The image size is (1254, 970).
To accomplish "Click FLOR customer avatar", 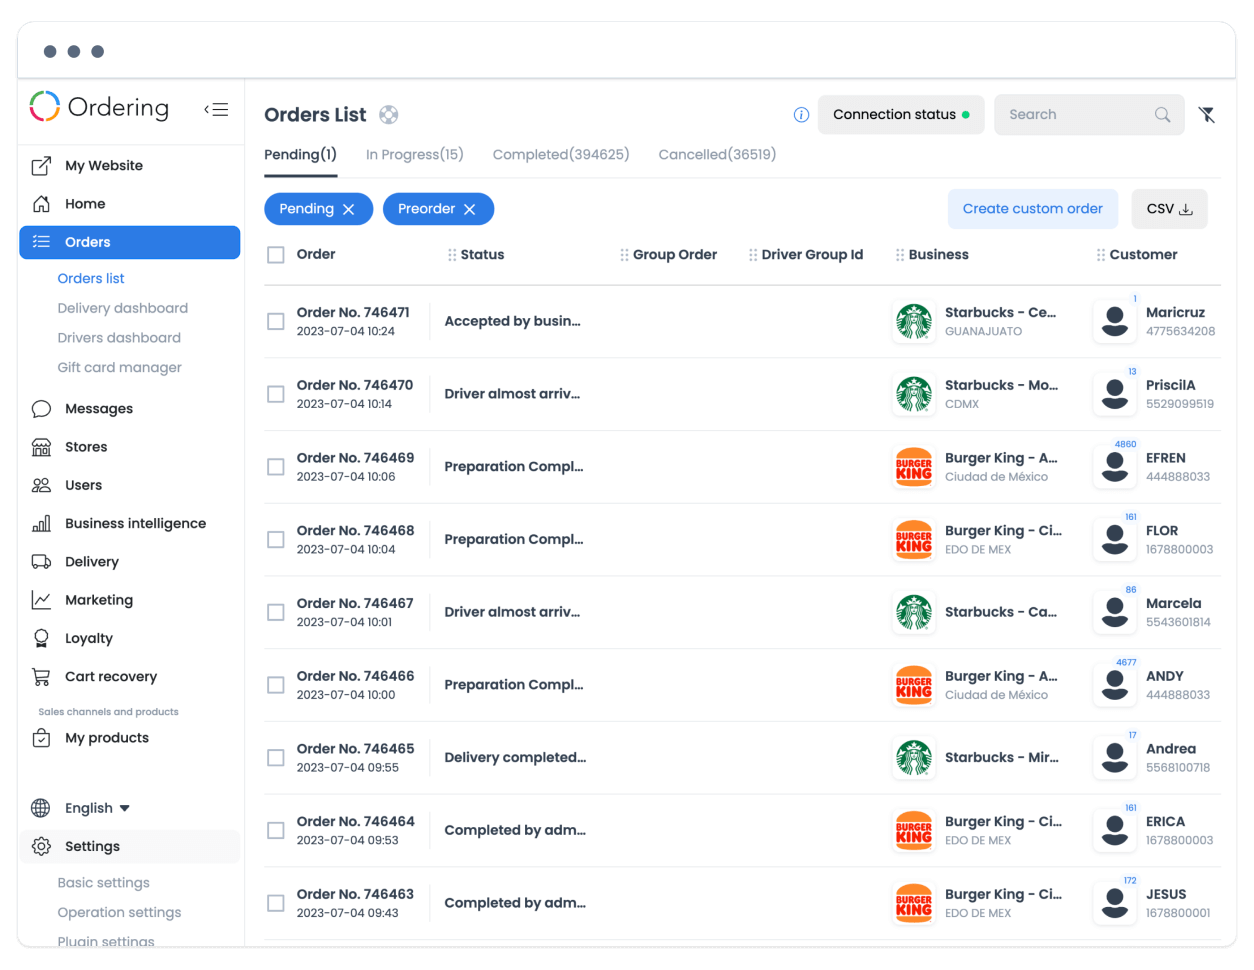I will click(1115, 540).
